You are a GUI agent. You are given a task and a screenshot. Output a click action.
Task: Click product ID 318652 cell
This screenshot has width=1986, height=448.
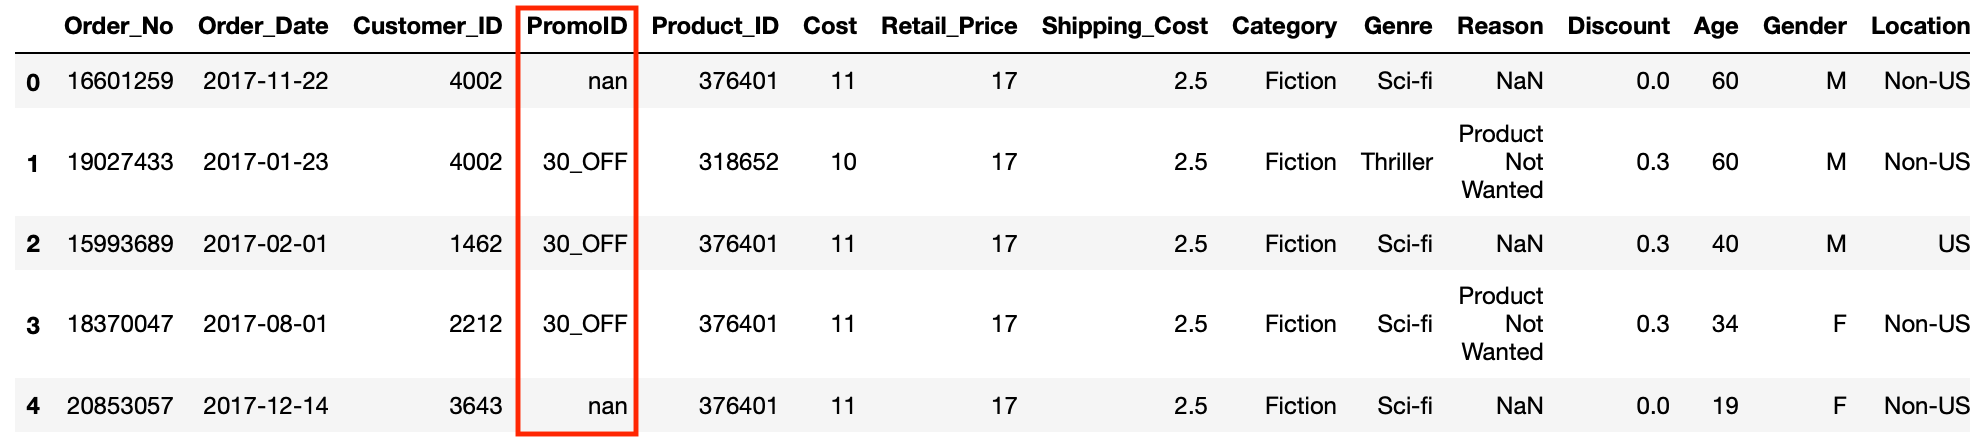(x=738, y=162)
